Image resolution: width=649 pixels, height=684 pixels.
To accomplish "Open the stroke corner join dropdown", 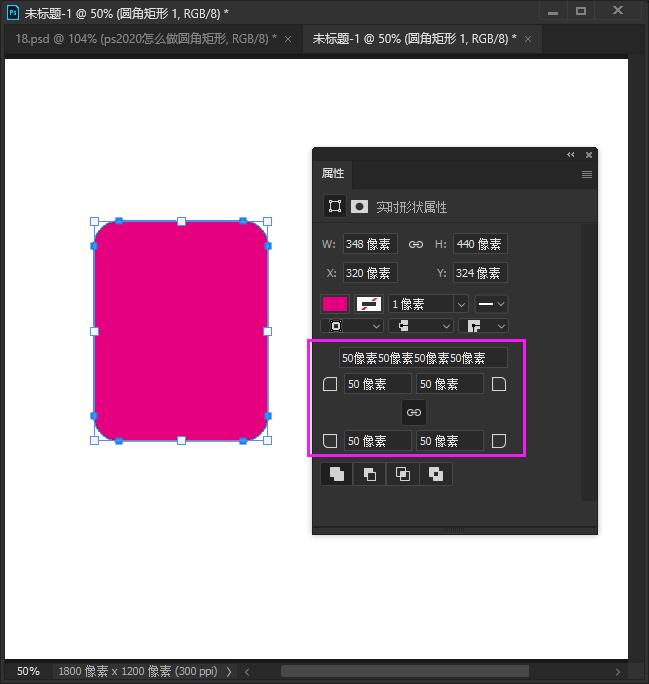I will coord(483,326).
